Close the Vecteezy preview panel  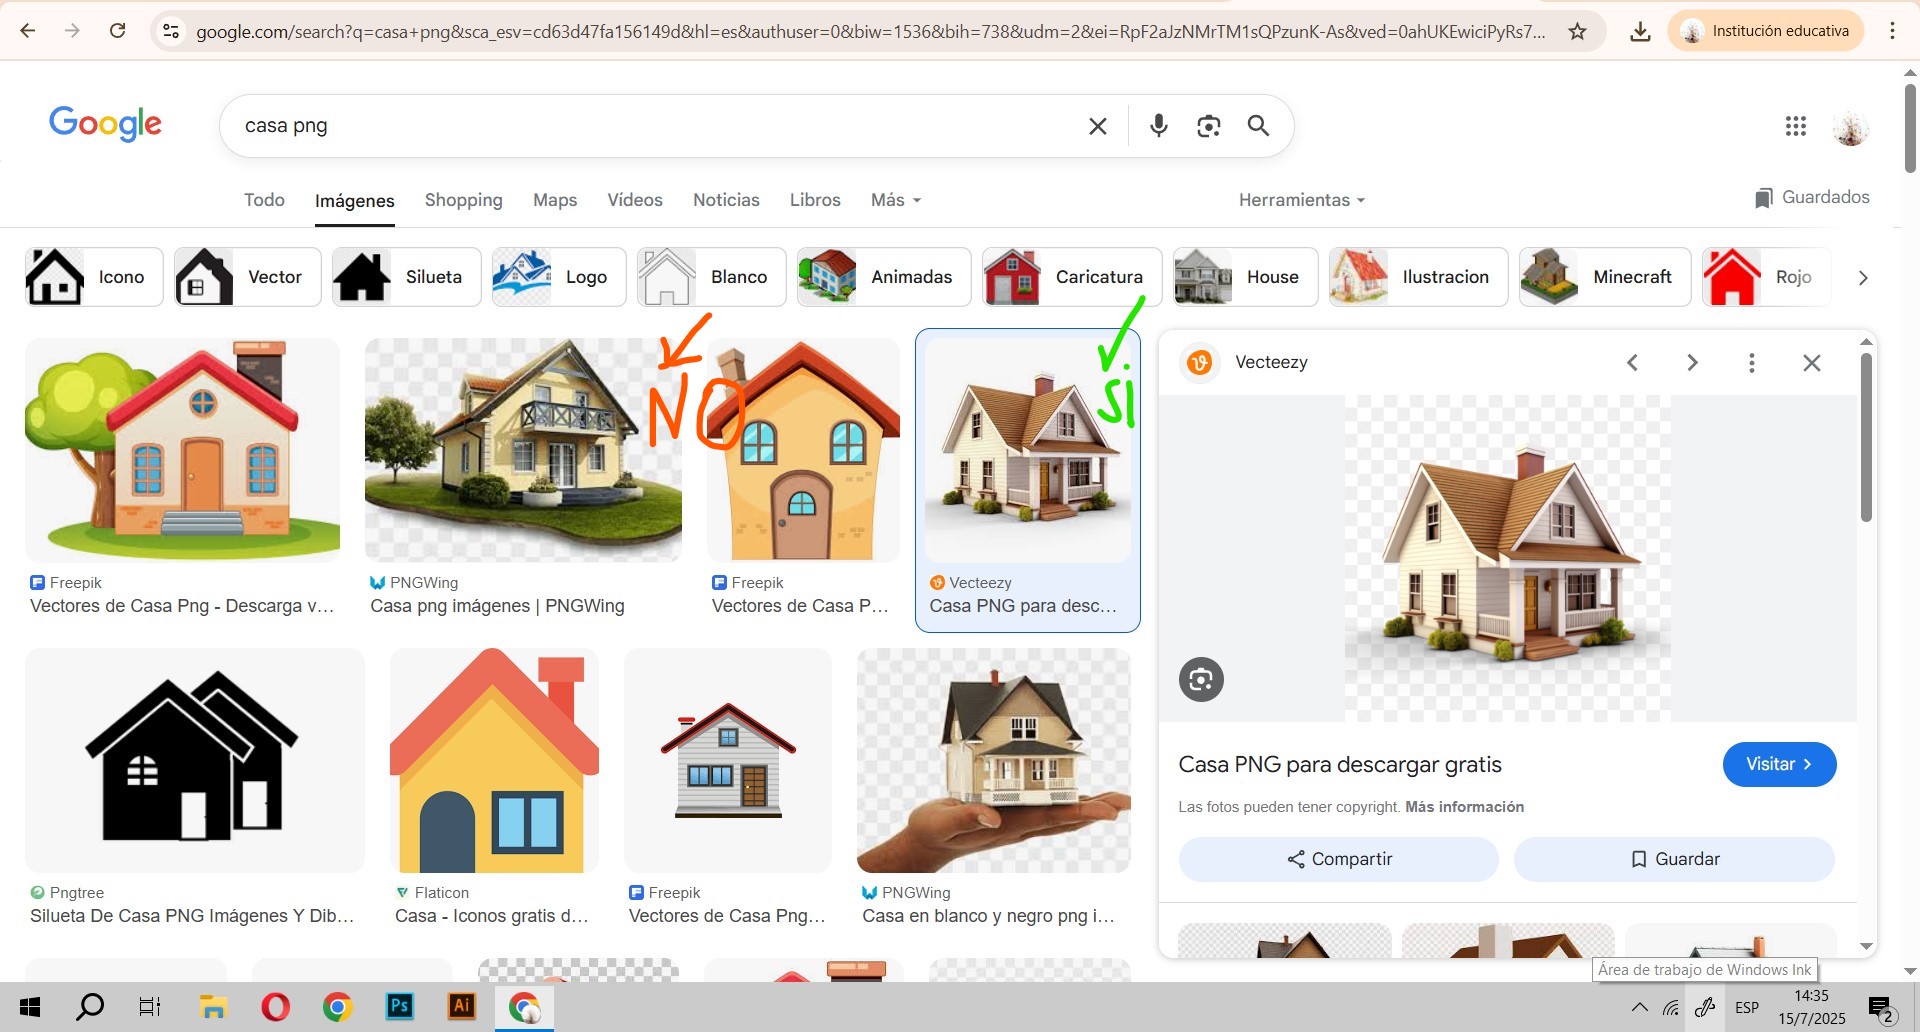pos(1812,363)
